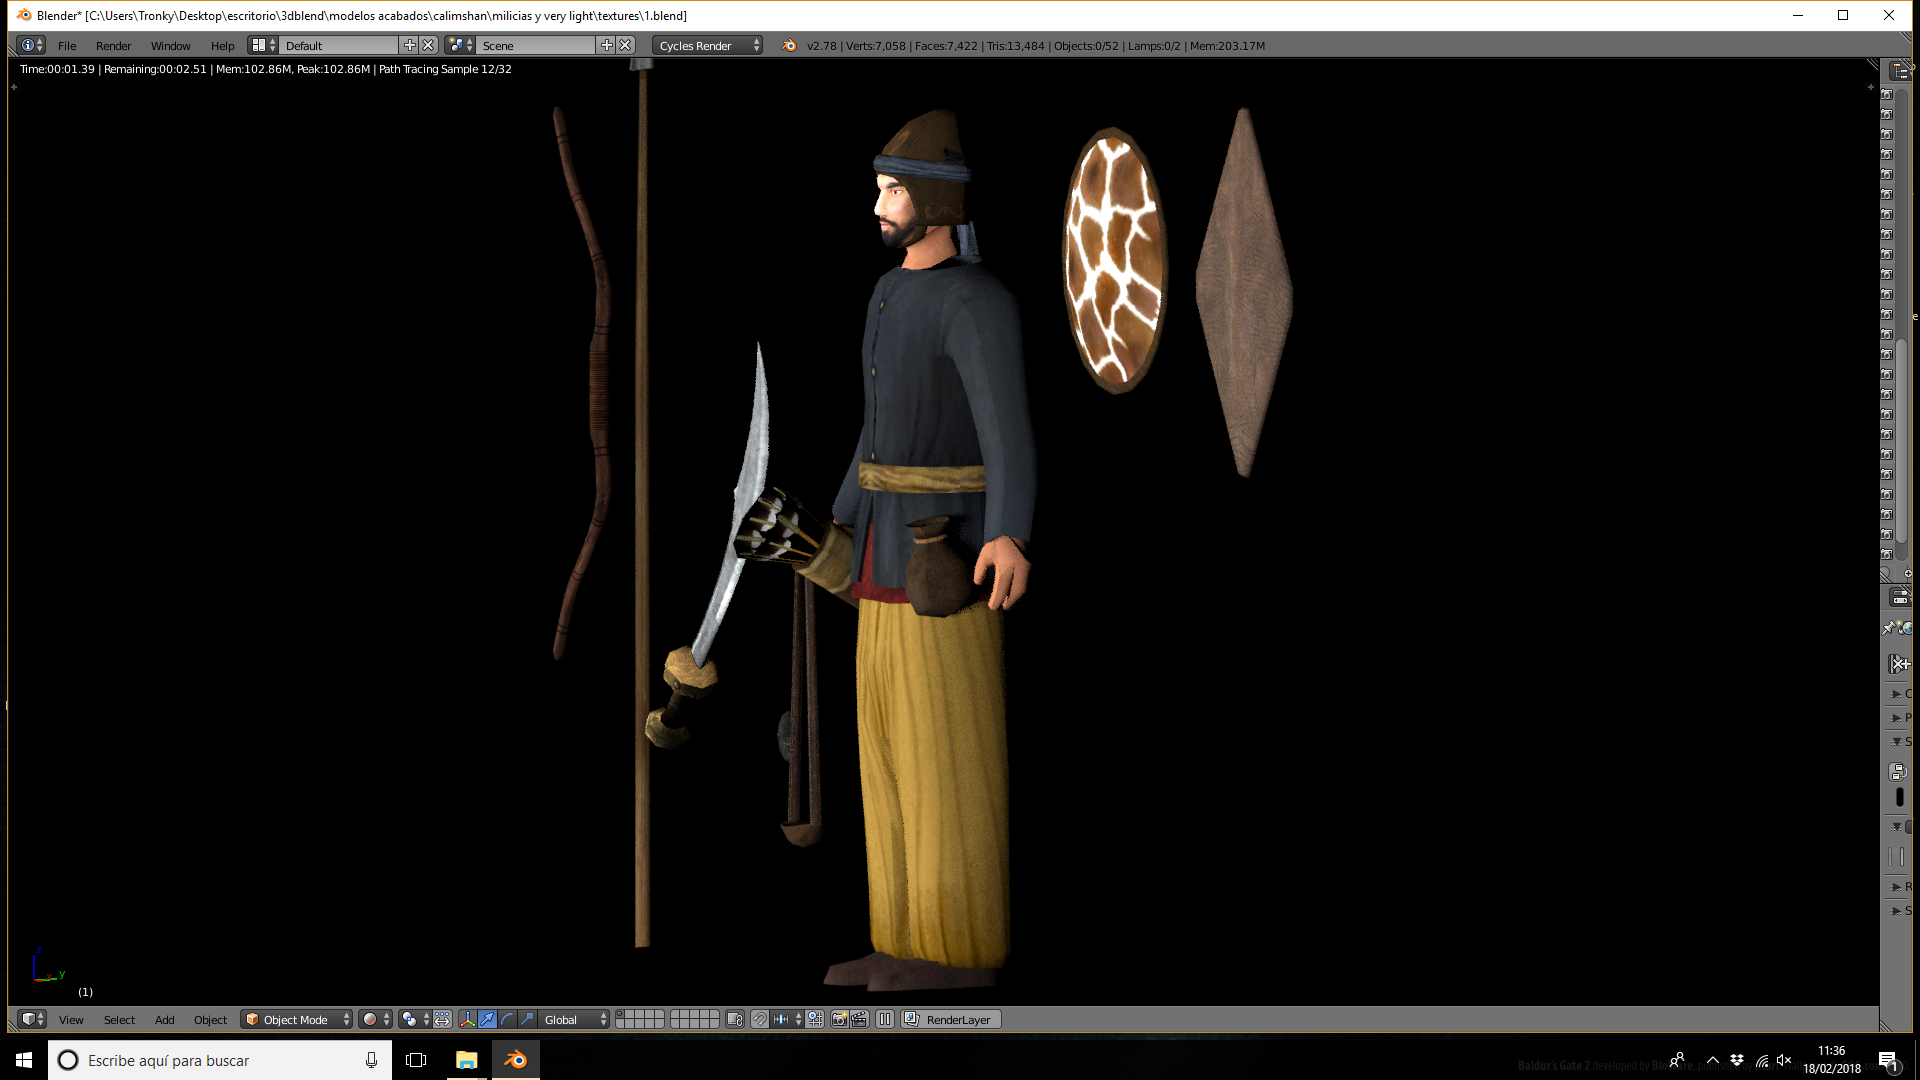
Task: Render OpenGL image with camera icon
Action: [839, 1019]
